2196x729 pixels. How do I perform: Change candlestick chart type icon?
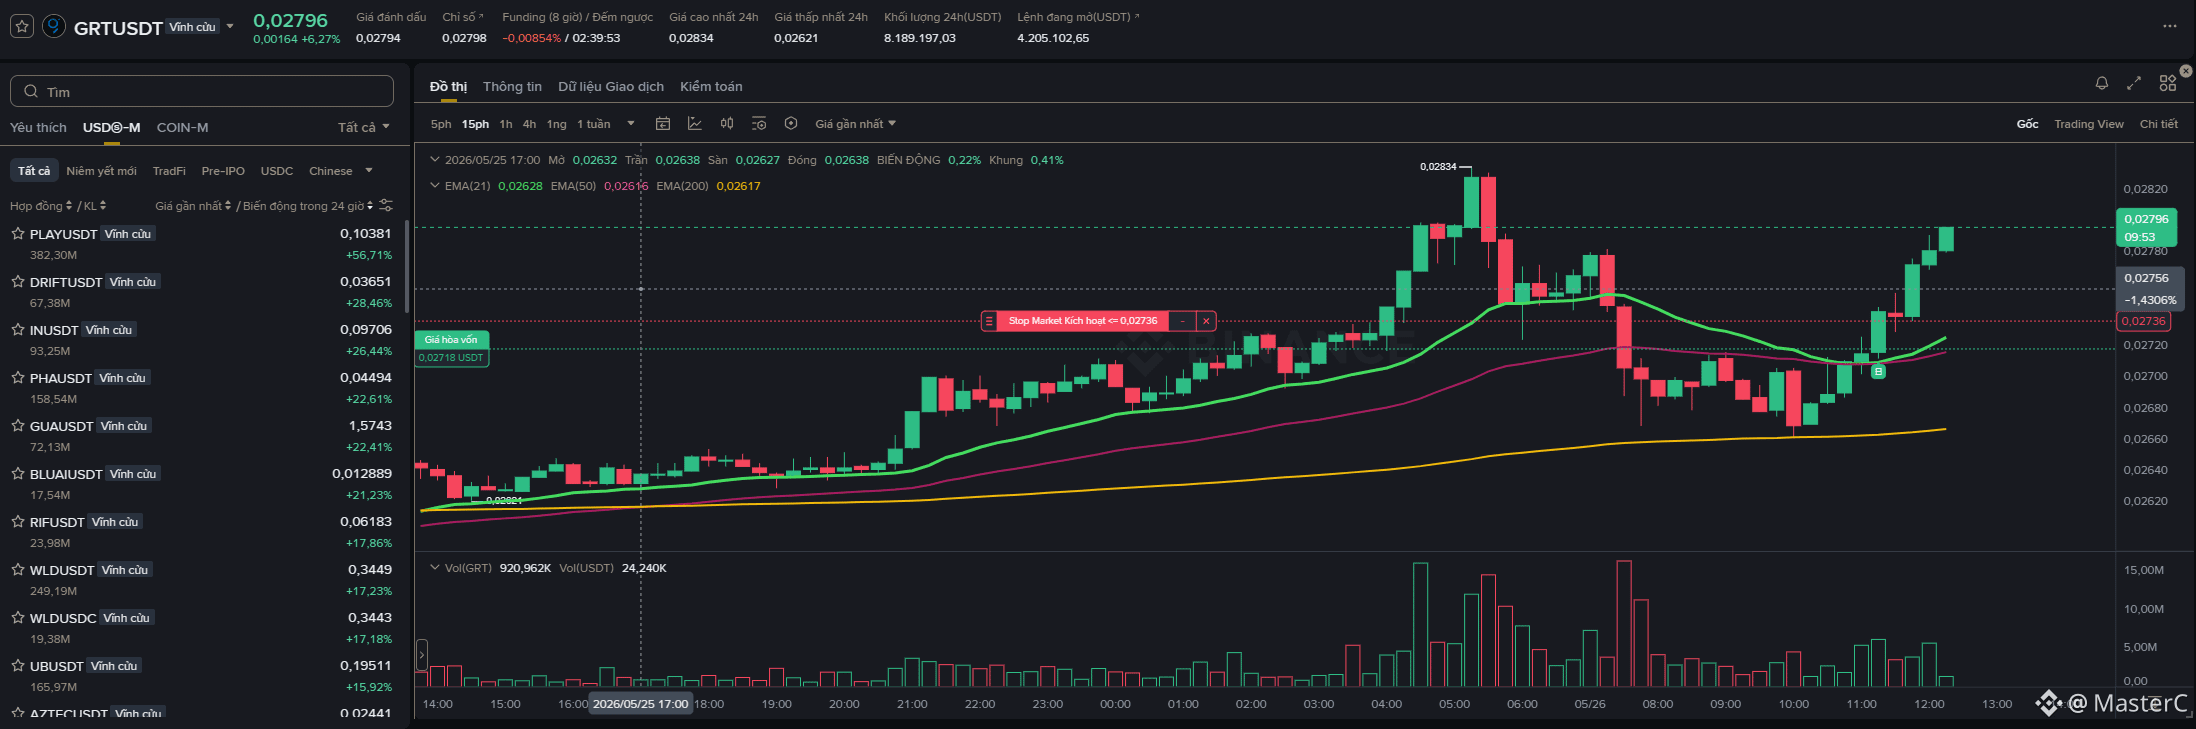tap(727, 123)
